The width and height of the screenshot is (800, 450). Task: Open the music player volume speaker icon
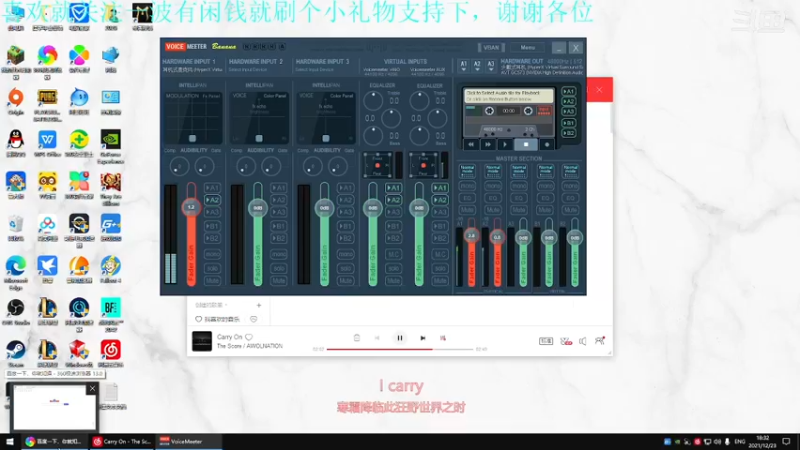coord(583,341)
